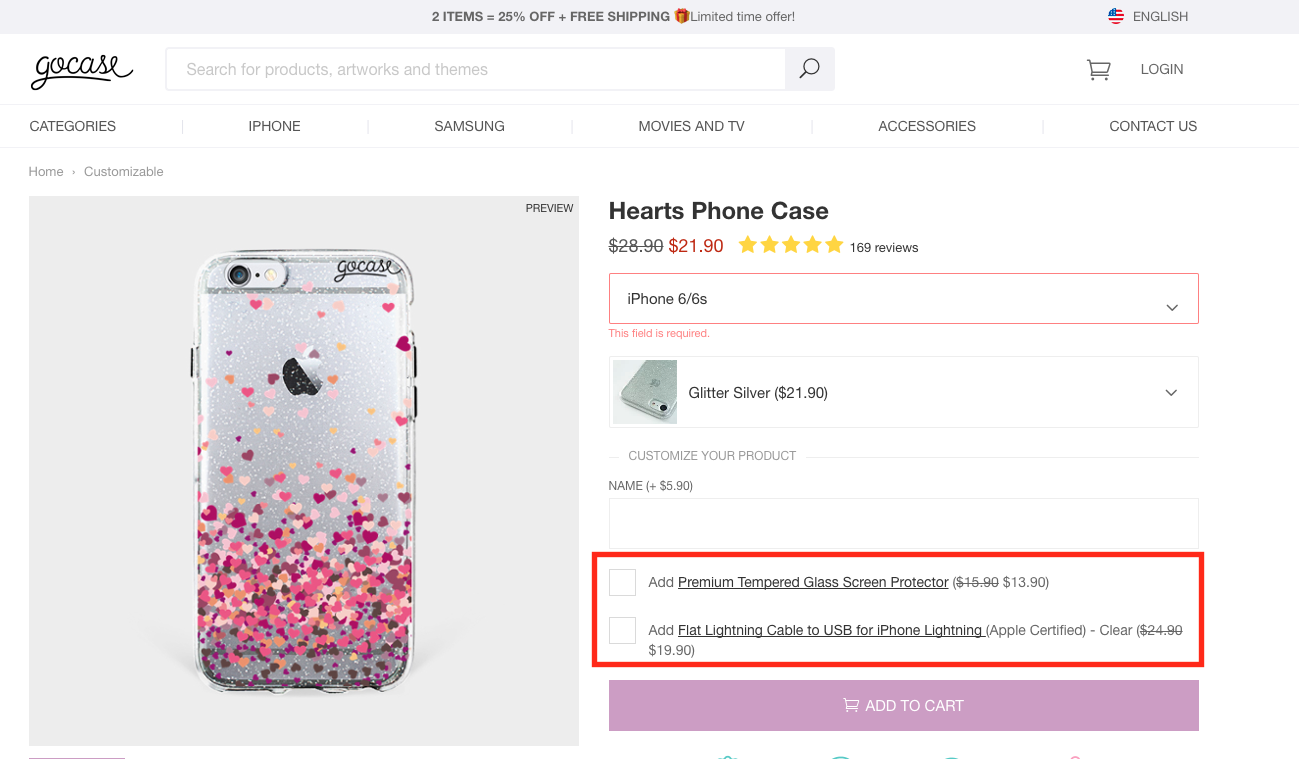Open the iPhone 6/6s model dropdown
Image resolution: width=1299 pixels, height=759 pixels.
[903, 299]
